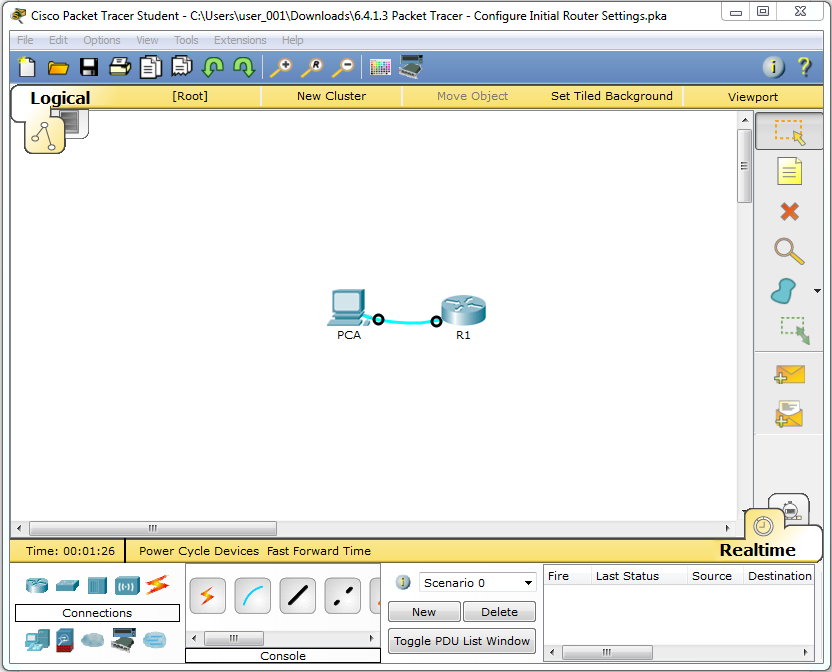The image size is (832, 672).
Task: Save the file with the floppy disk icon
Action: click(89, 67)
